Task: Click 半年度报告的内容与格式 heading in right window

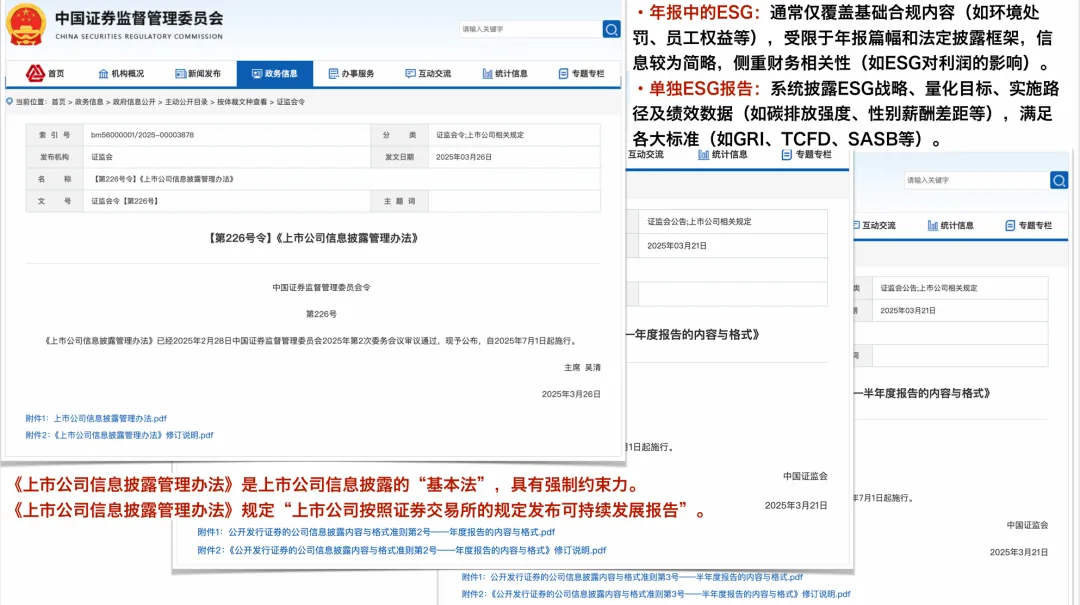Action: (x=923, y=393)
